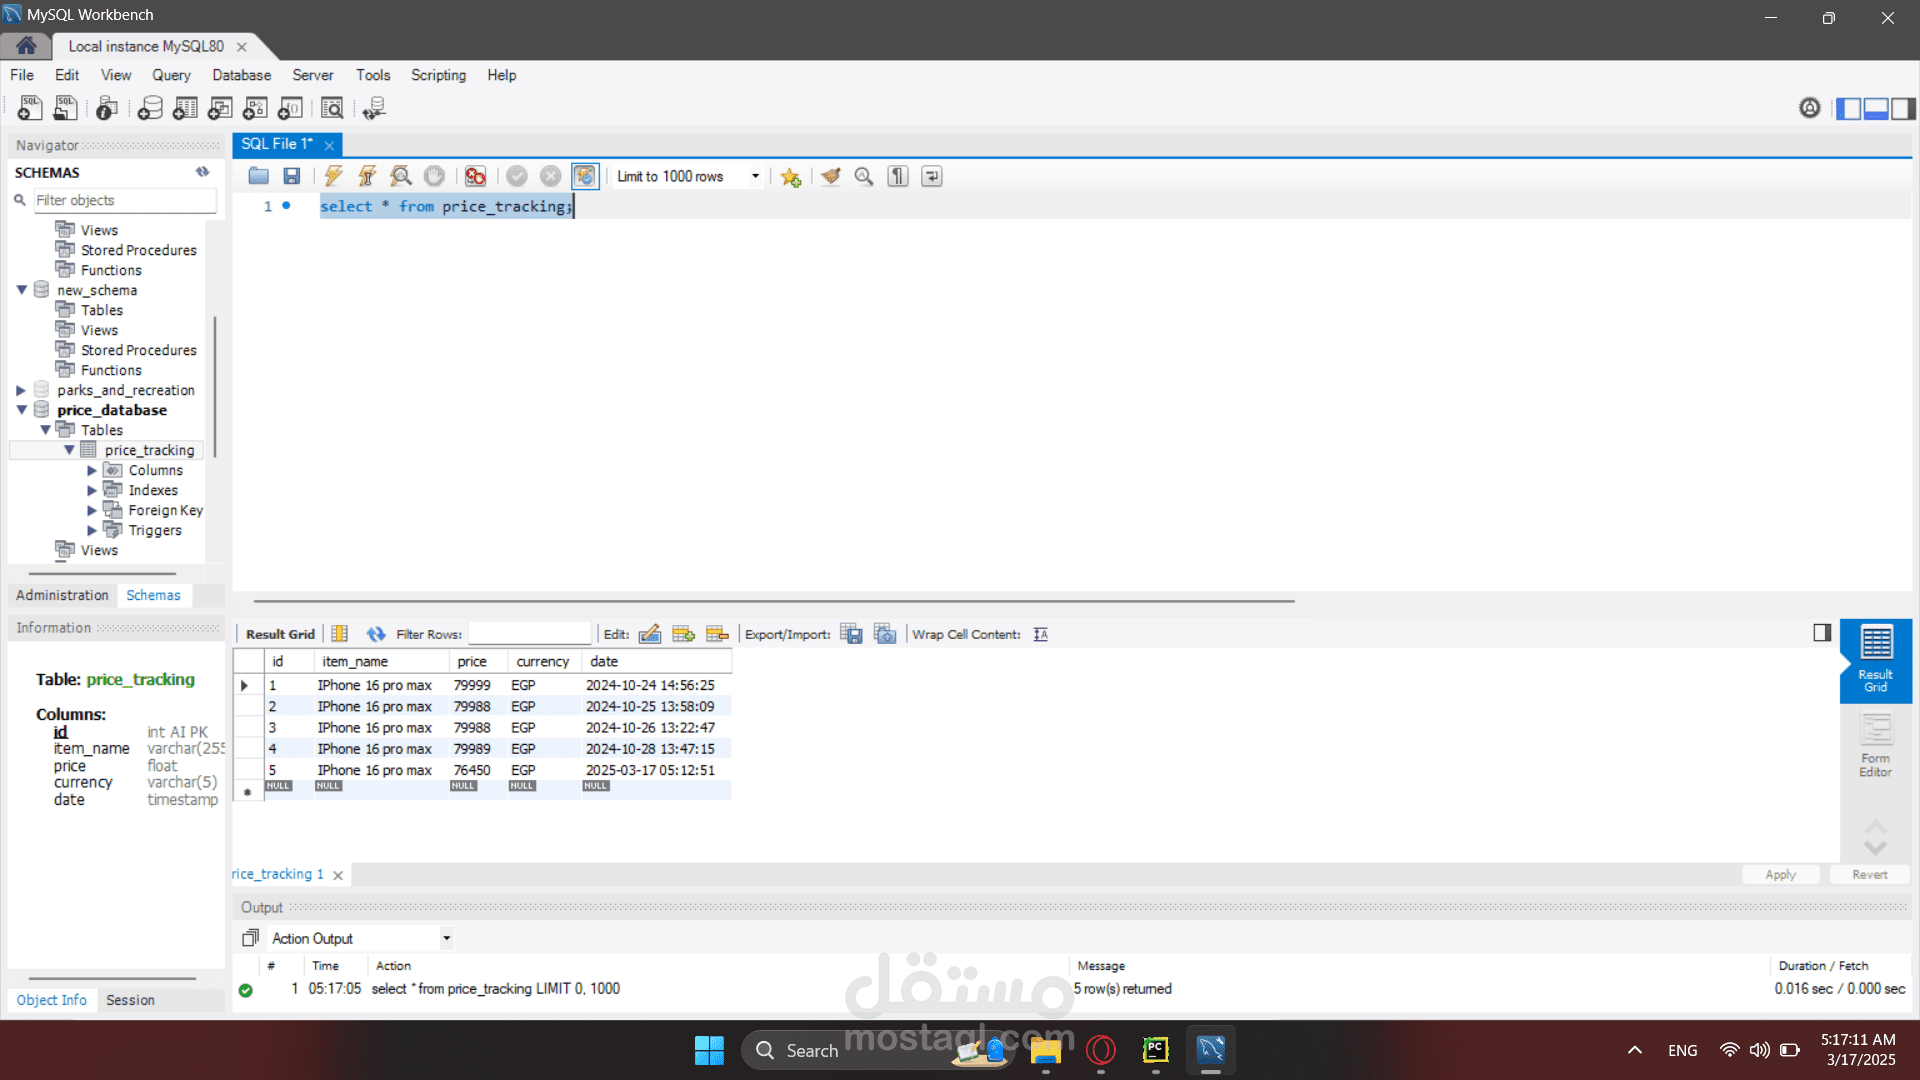The width and height of the screenshot is (1920, 1080).
Task: Open script file folder icon in editor
Action: pyautogui.click(x=258, y=177)
